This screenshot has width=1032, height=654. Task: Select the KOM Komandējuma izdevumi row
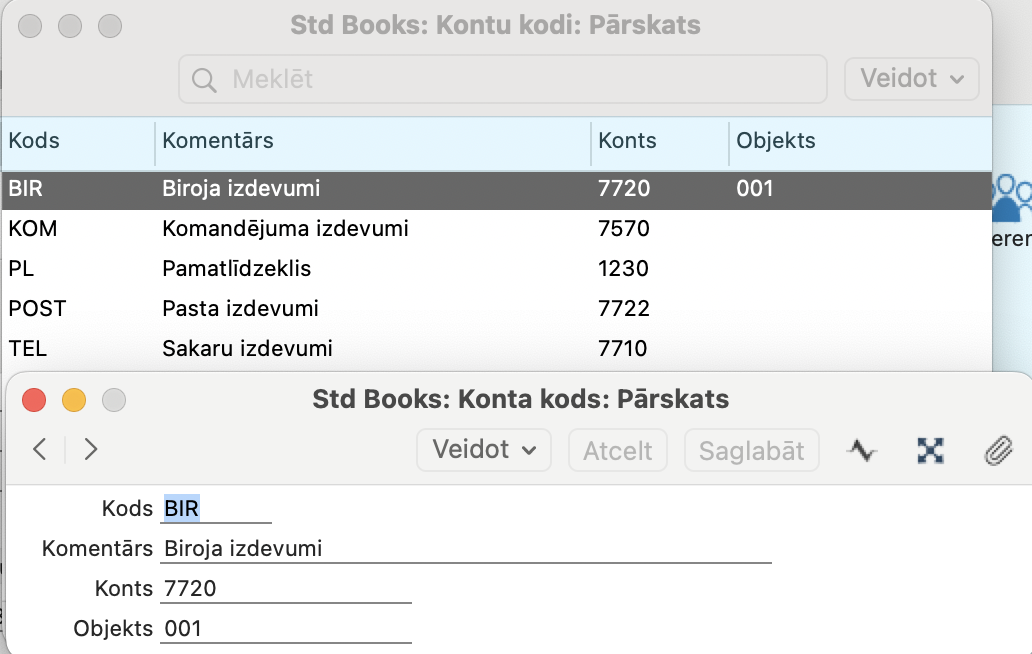[x=497, y=228]
